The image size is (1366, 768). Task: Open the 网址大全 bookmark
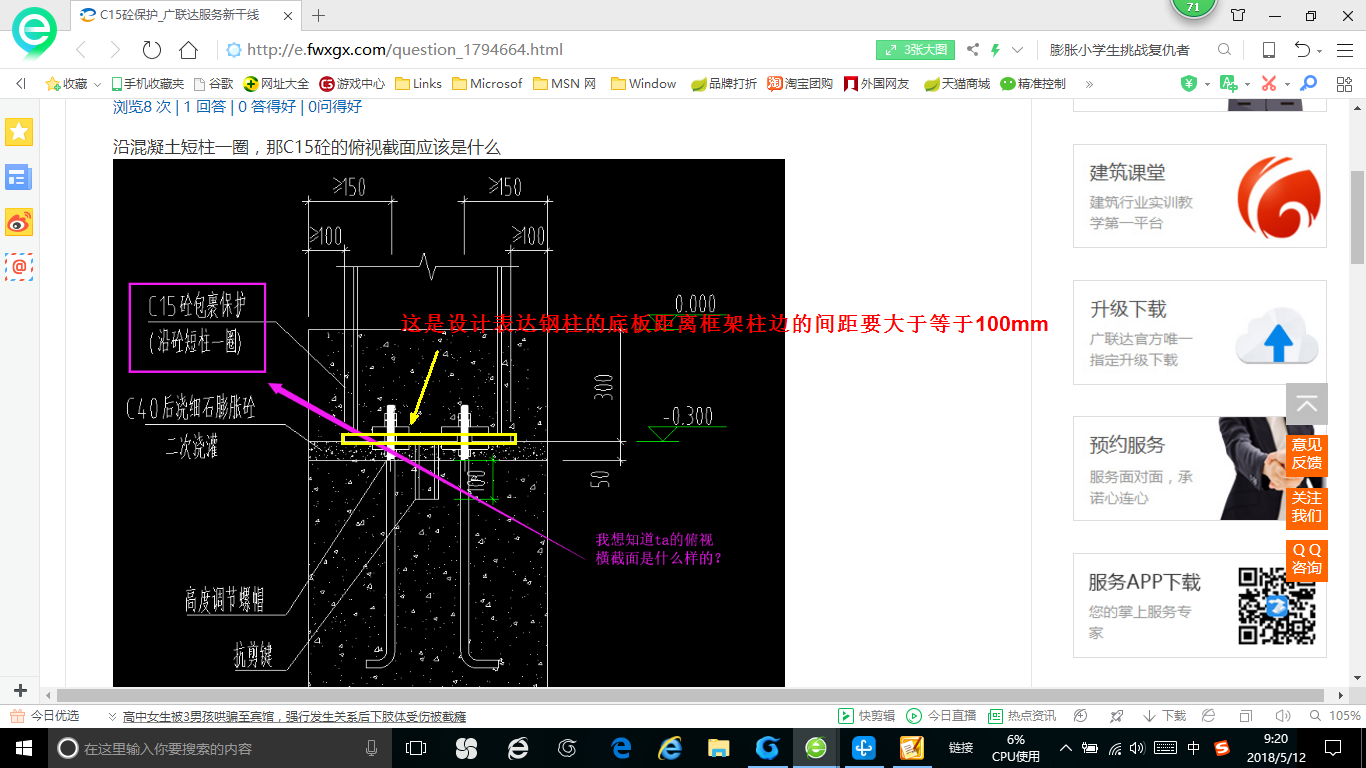coord(277,84)
